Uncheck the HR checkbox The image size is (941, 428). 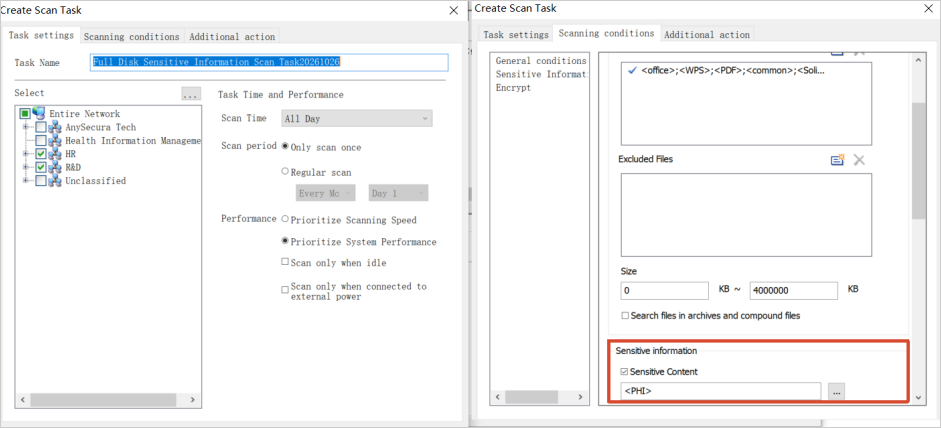click(41, 154)
